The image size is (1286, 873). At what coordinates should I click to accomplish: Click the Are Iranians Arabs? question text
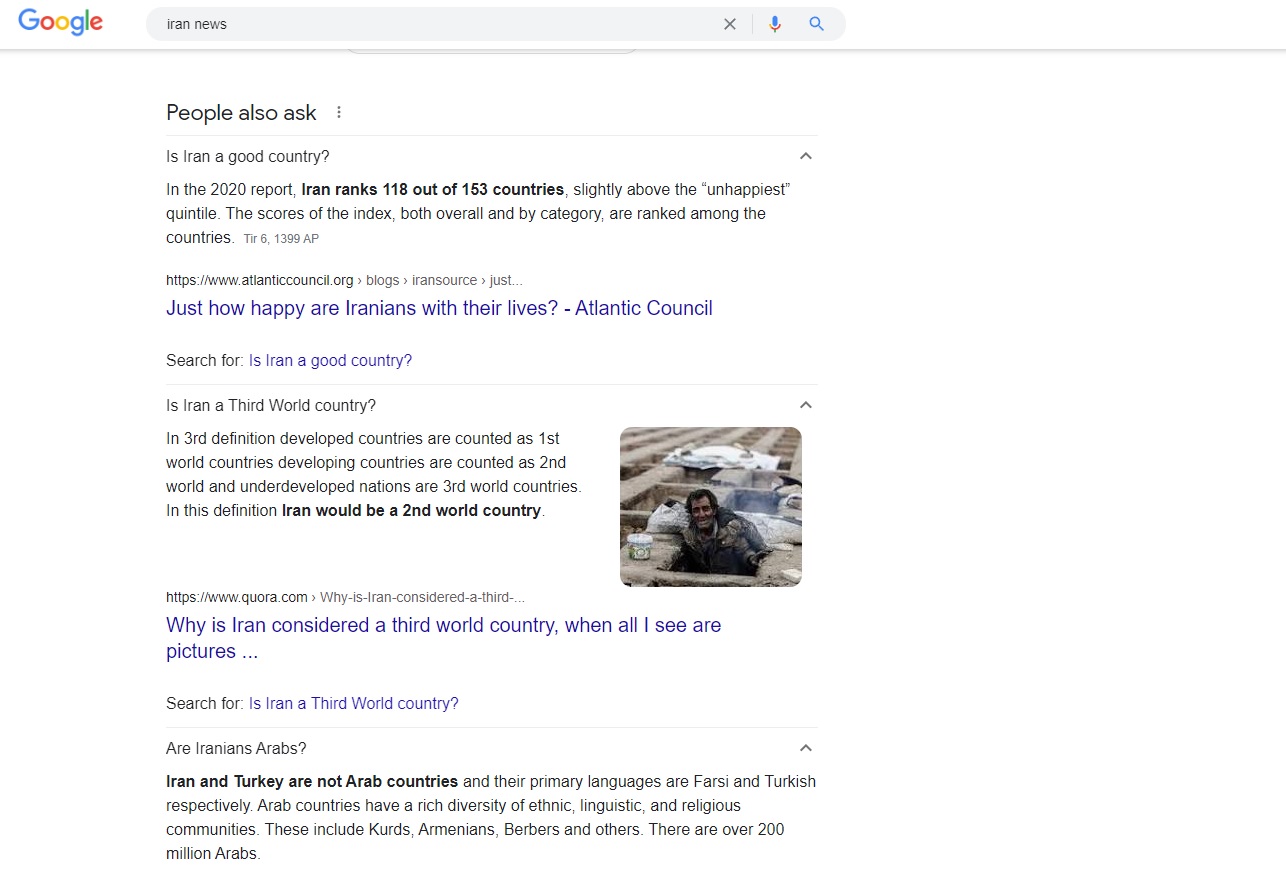236,748
